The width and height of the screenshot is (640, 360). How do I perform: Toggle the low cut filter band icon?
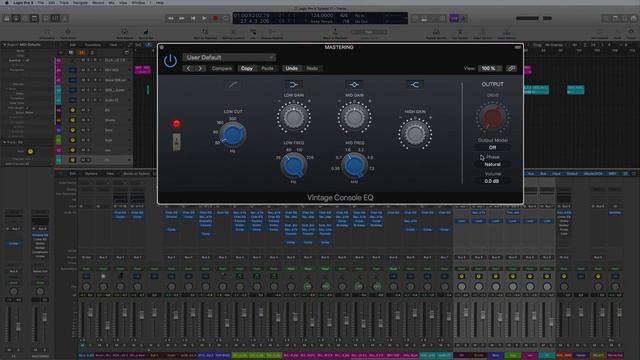click(x=233, y=84)
